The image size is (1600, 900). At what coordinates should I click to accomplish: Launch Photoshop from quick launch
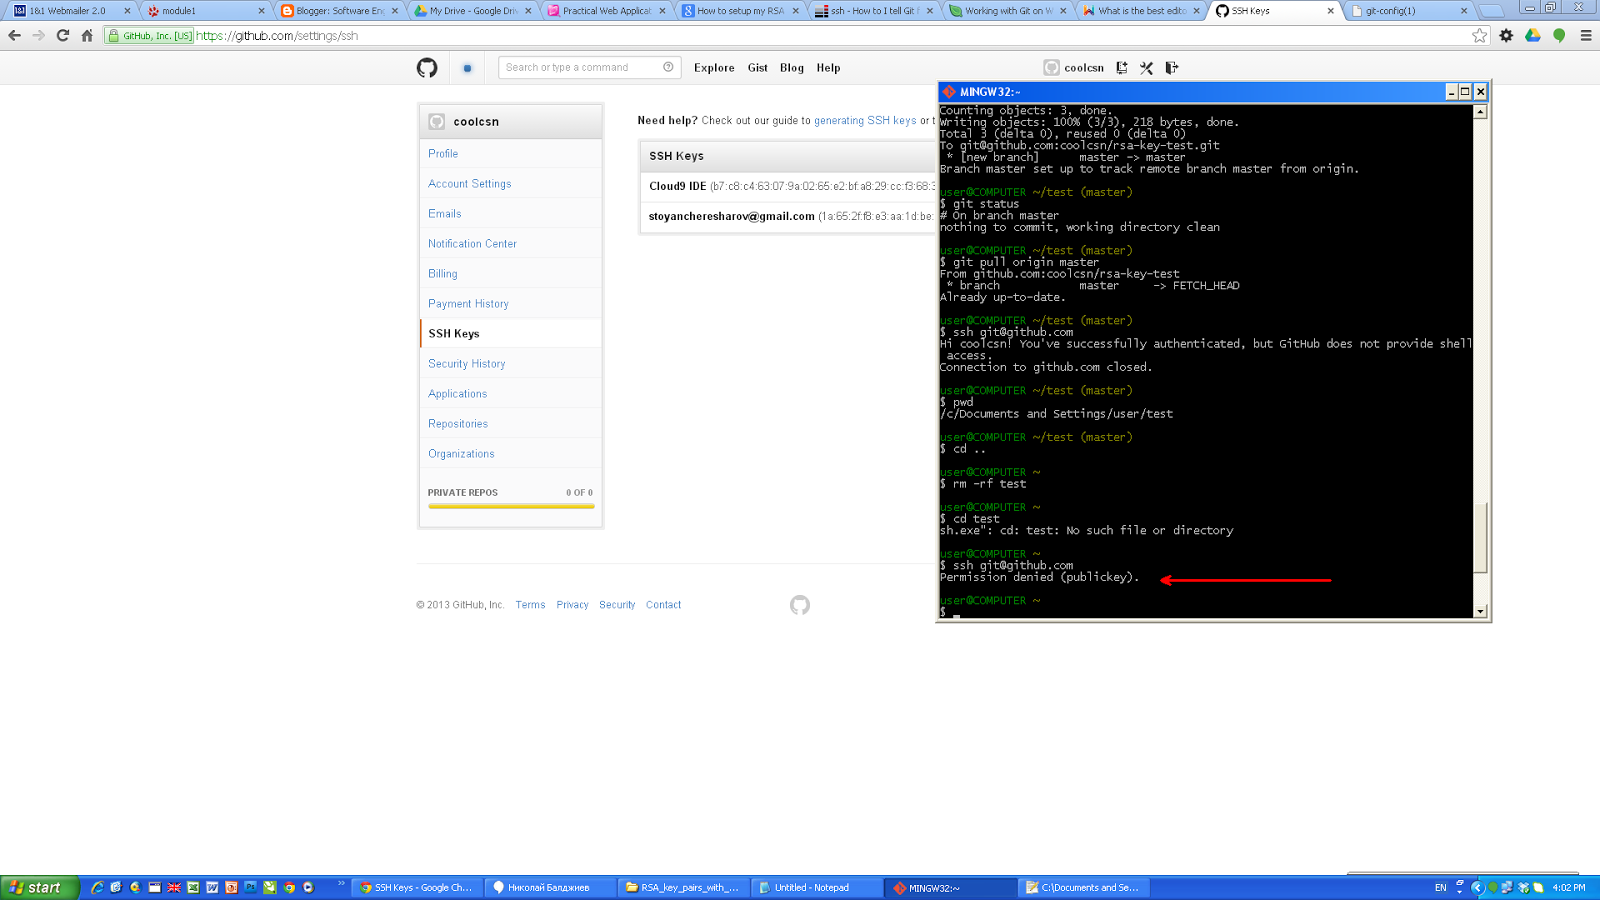click(x=251, y=887)
